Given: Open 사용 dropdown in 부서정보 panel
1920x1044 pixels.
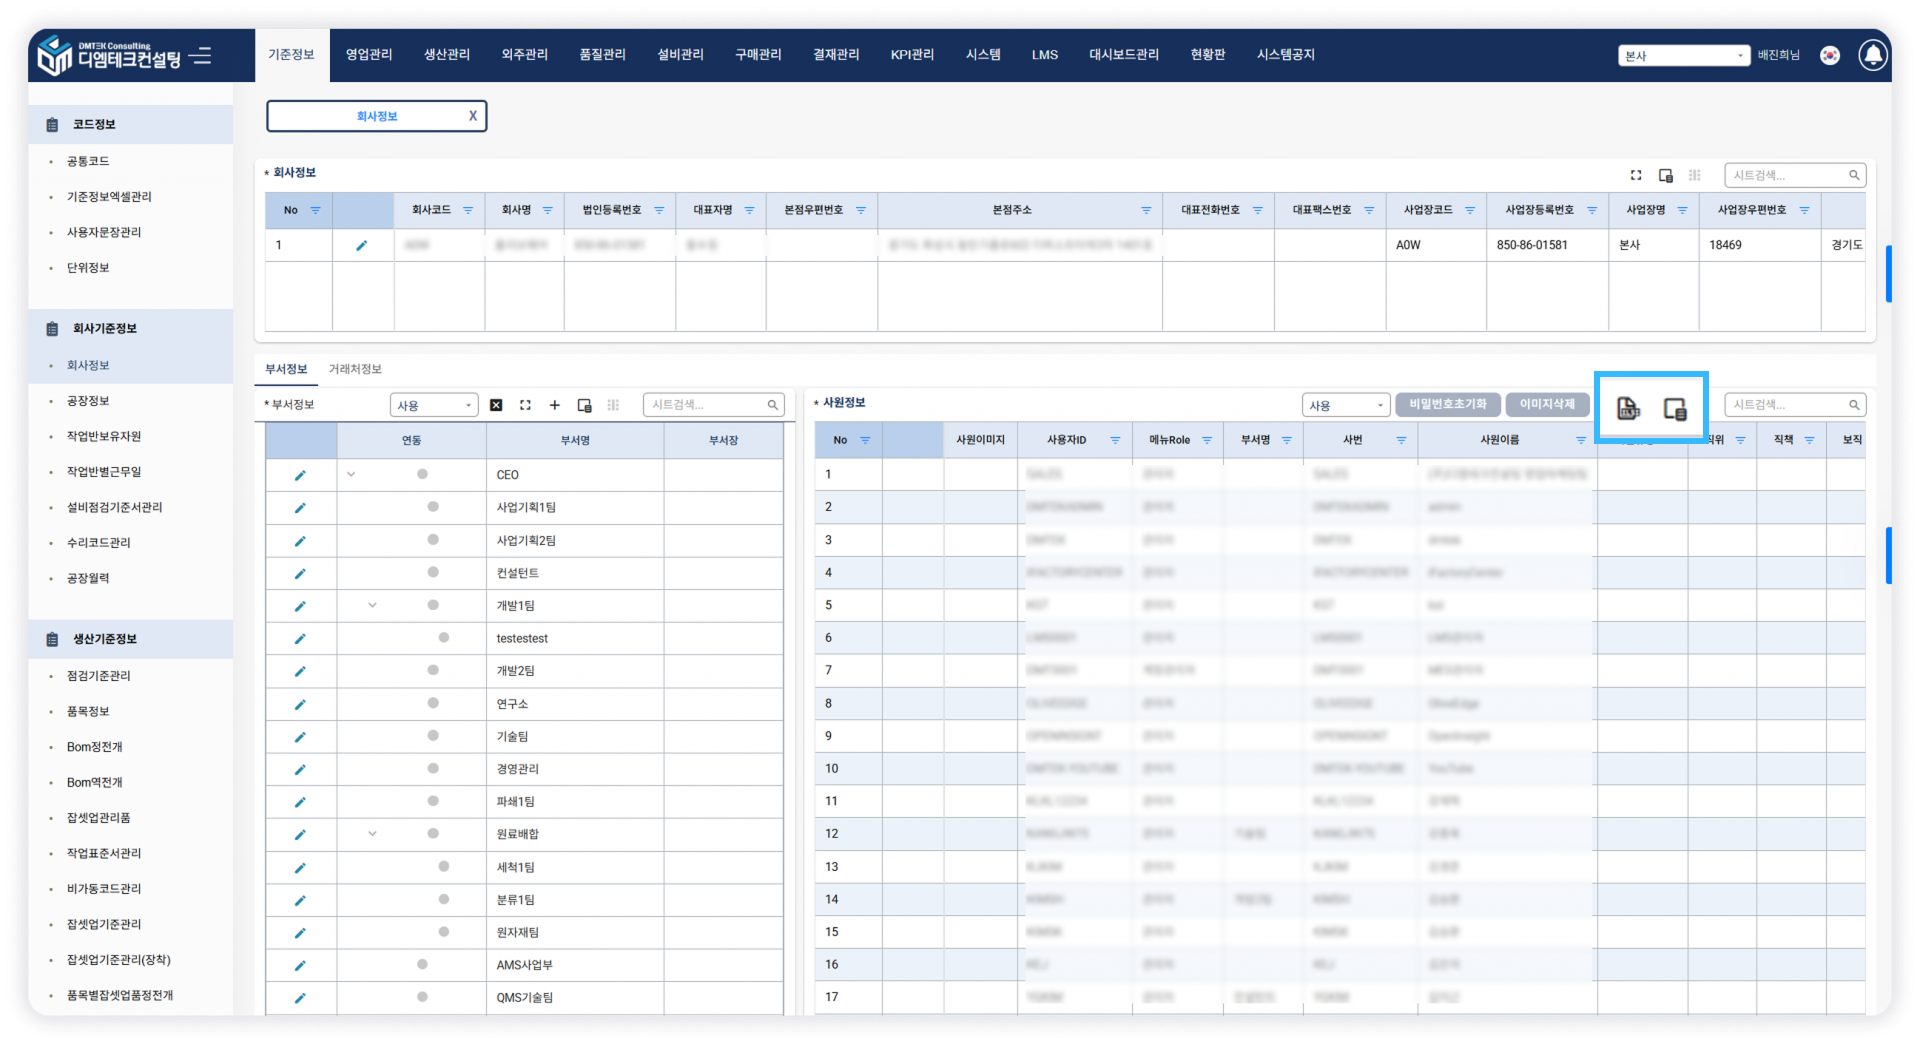Looking at the screenshot, I should point(434,405).
